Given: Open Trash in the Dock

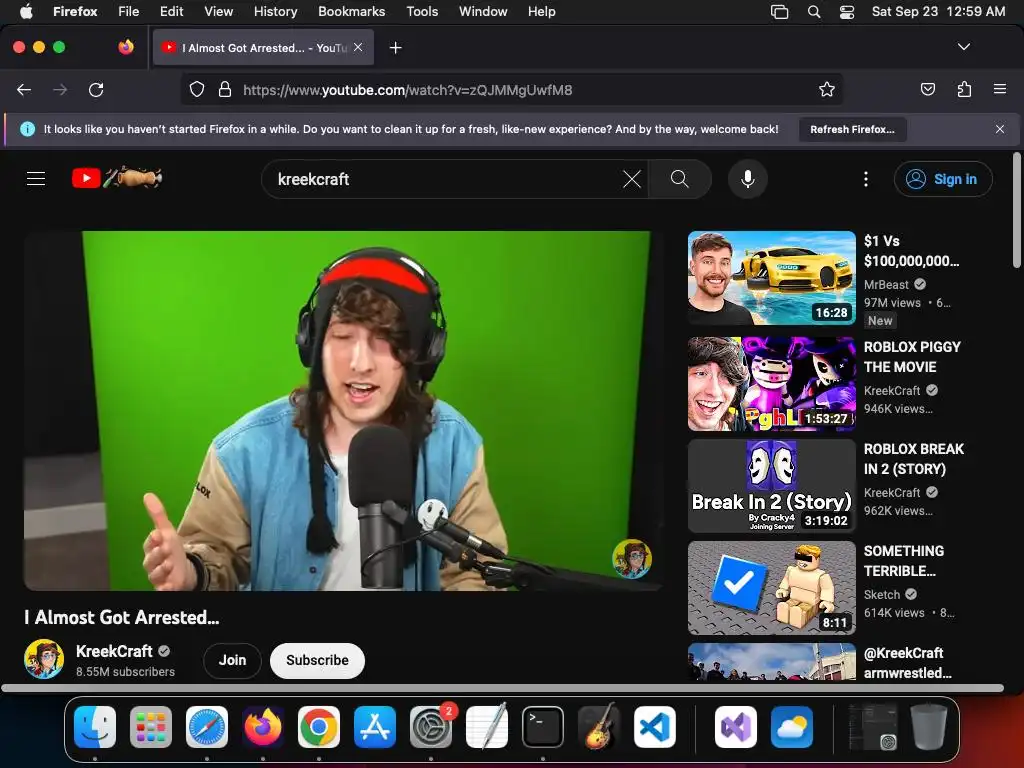Looking at the screenshot, I should coord(929,727).
